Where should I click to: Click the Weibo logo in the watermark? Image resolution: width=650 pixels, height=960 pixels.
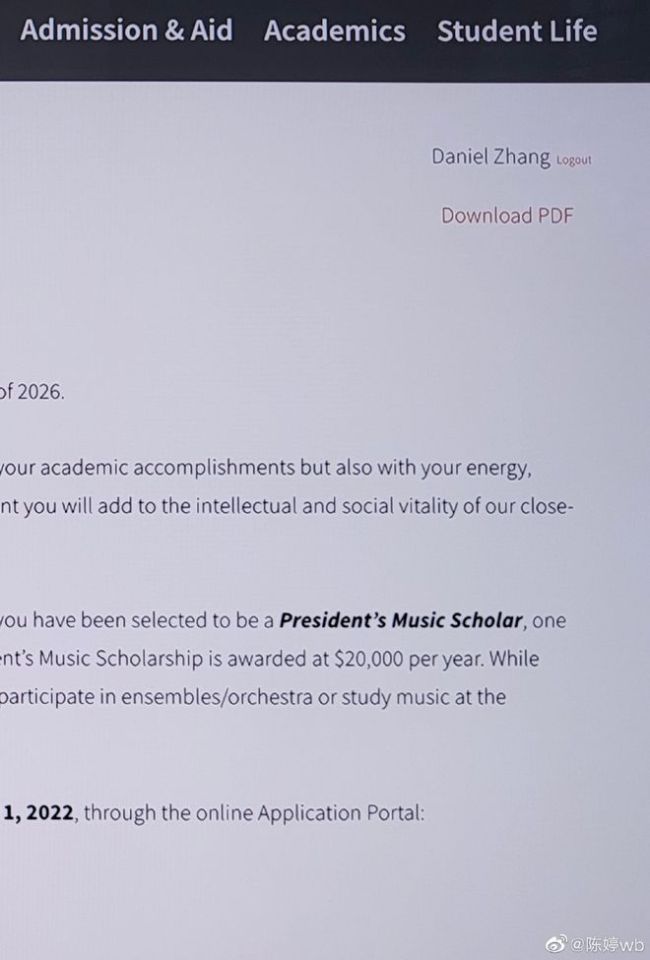(x=556, y=943)
